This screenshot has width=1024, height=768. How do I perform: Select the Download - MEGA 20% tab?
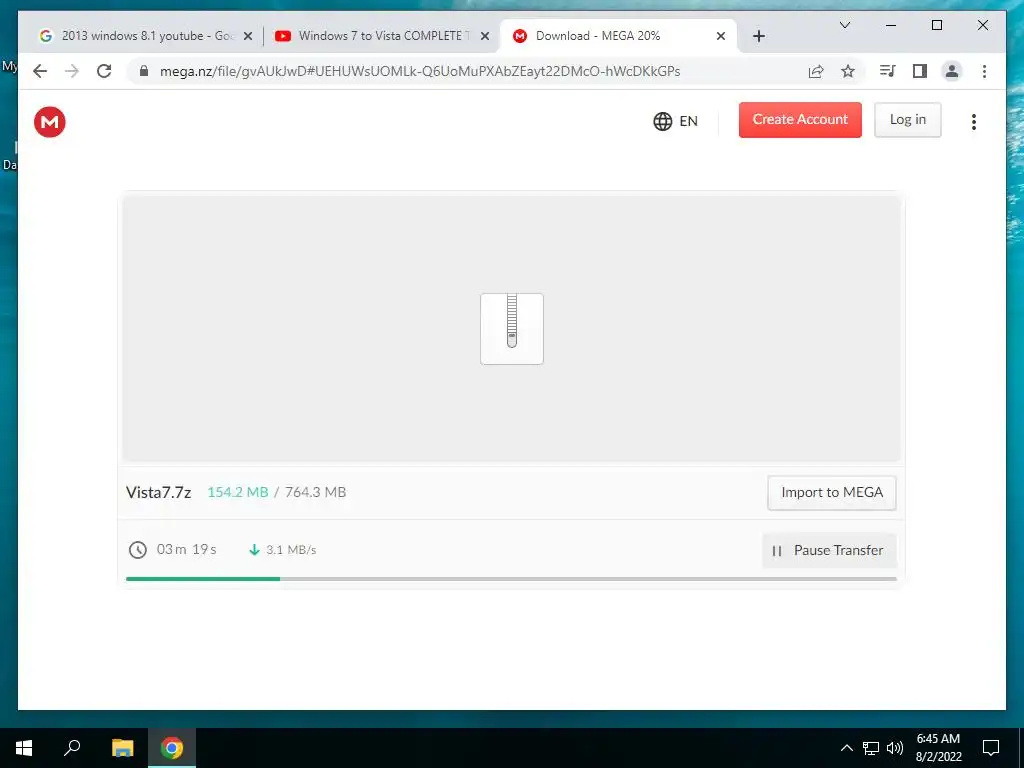[x=618, y=36]
